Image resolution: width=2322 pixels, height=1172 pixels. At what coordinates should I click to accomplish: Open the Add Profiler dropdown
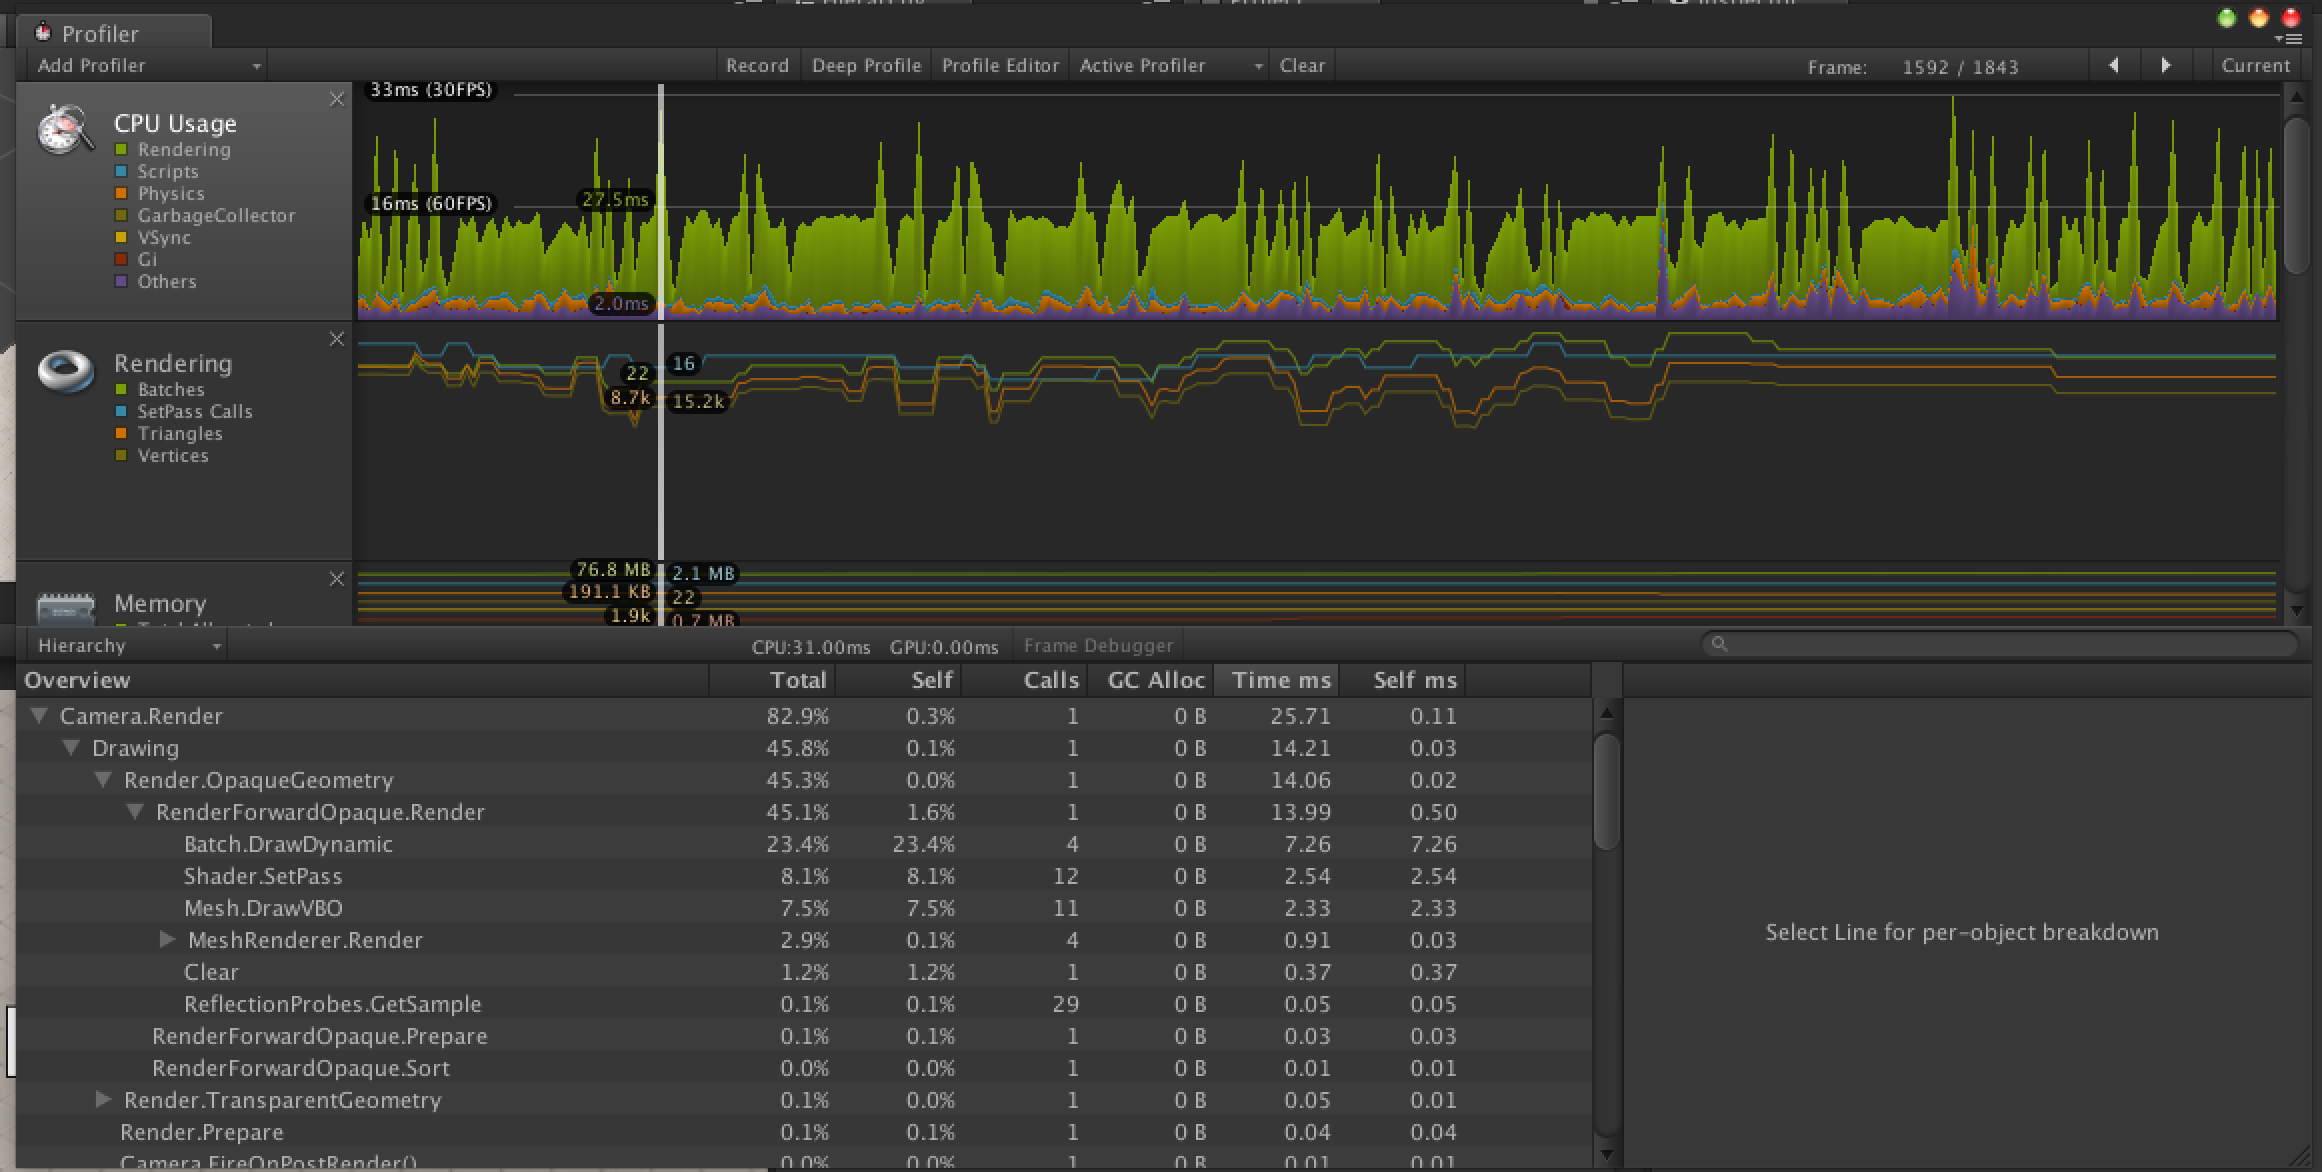[x=147, y=65]
